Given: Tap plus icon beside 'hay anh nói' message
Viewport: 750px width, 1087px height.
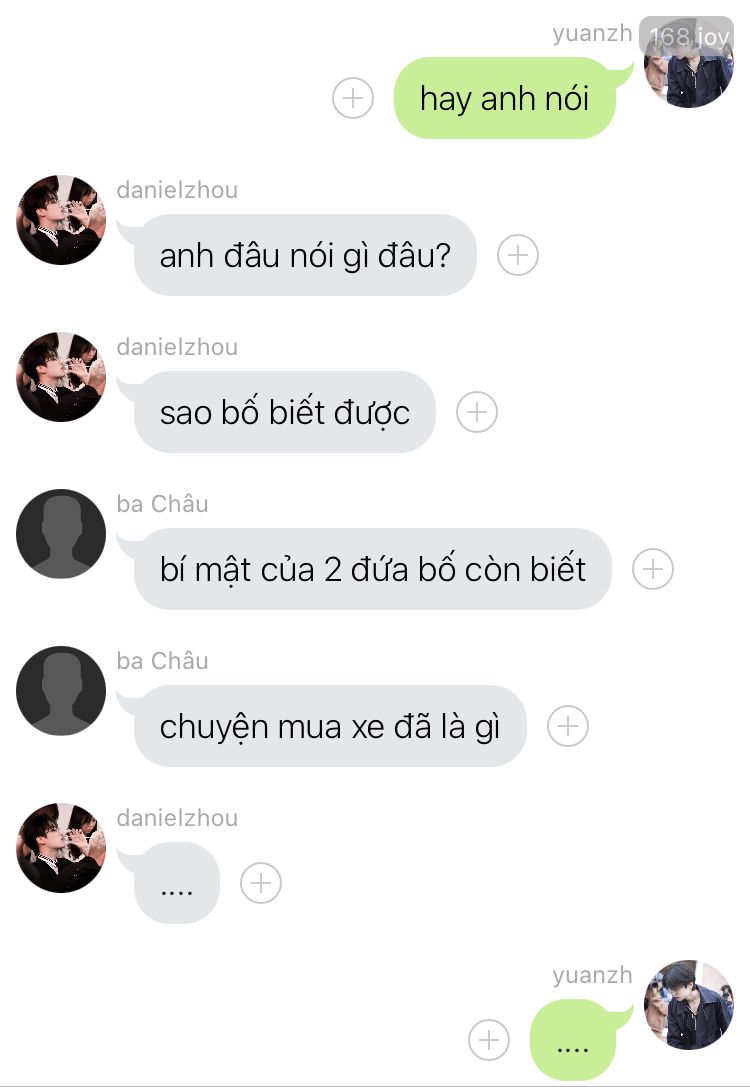Looking at the screenshot, I should [353, 98].
